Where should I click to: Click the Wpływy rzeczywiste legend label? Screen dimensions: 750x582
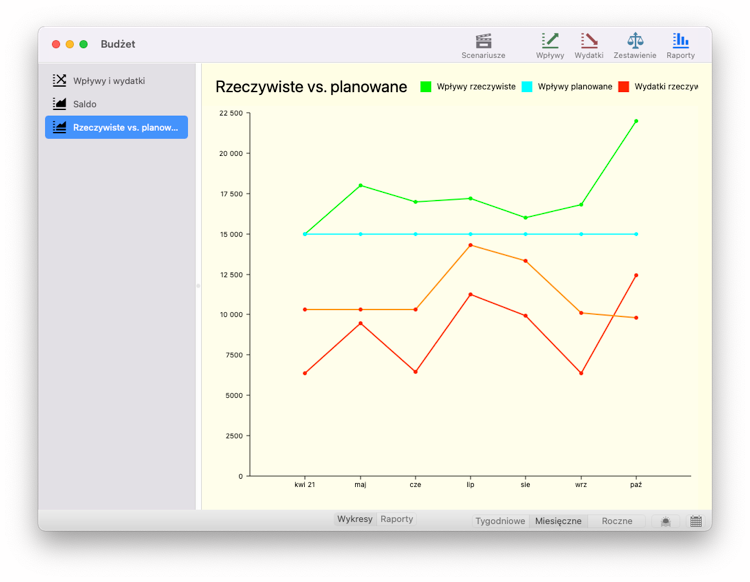tap(476, 87)
